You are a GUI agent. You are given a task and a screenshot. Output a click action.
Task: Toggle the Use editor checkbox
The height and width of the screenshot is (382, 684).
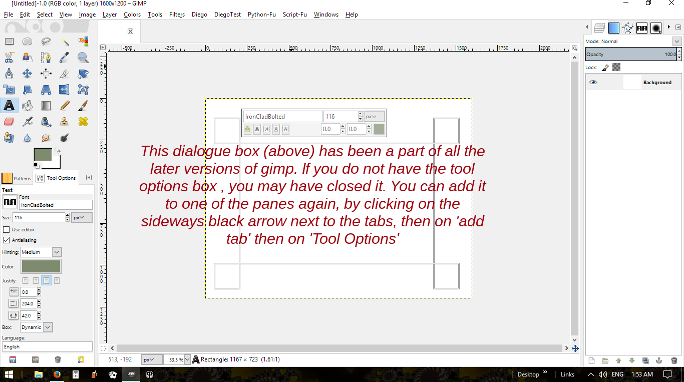click(x=6, y=229)
